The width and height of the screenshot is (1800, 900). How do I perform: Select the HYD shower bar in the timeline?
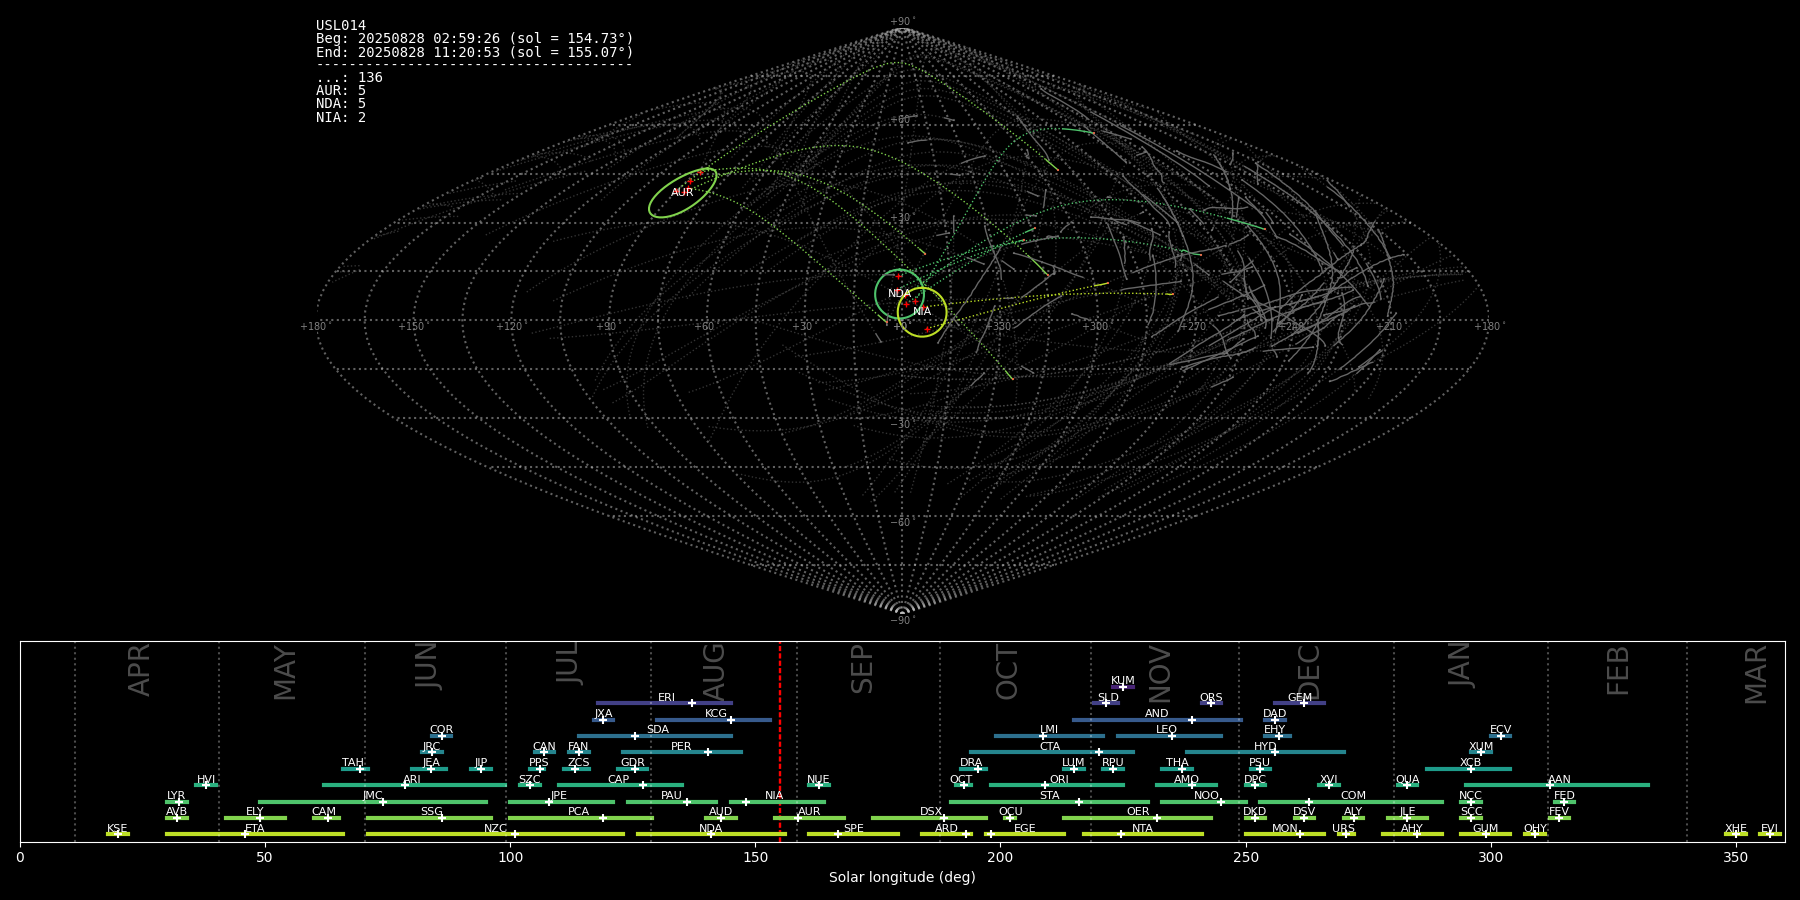(1265, 752)
